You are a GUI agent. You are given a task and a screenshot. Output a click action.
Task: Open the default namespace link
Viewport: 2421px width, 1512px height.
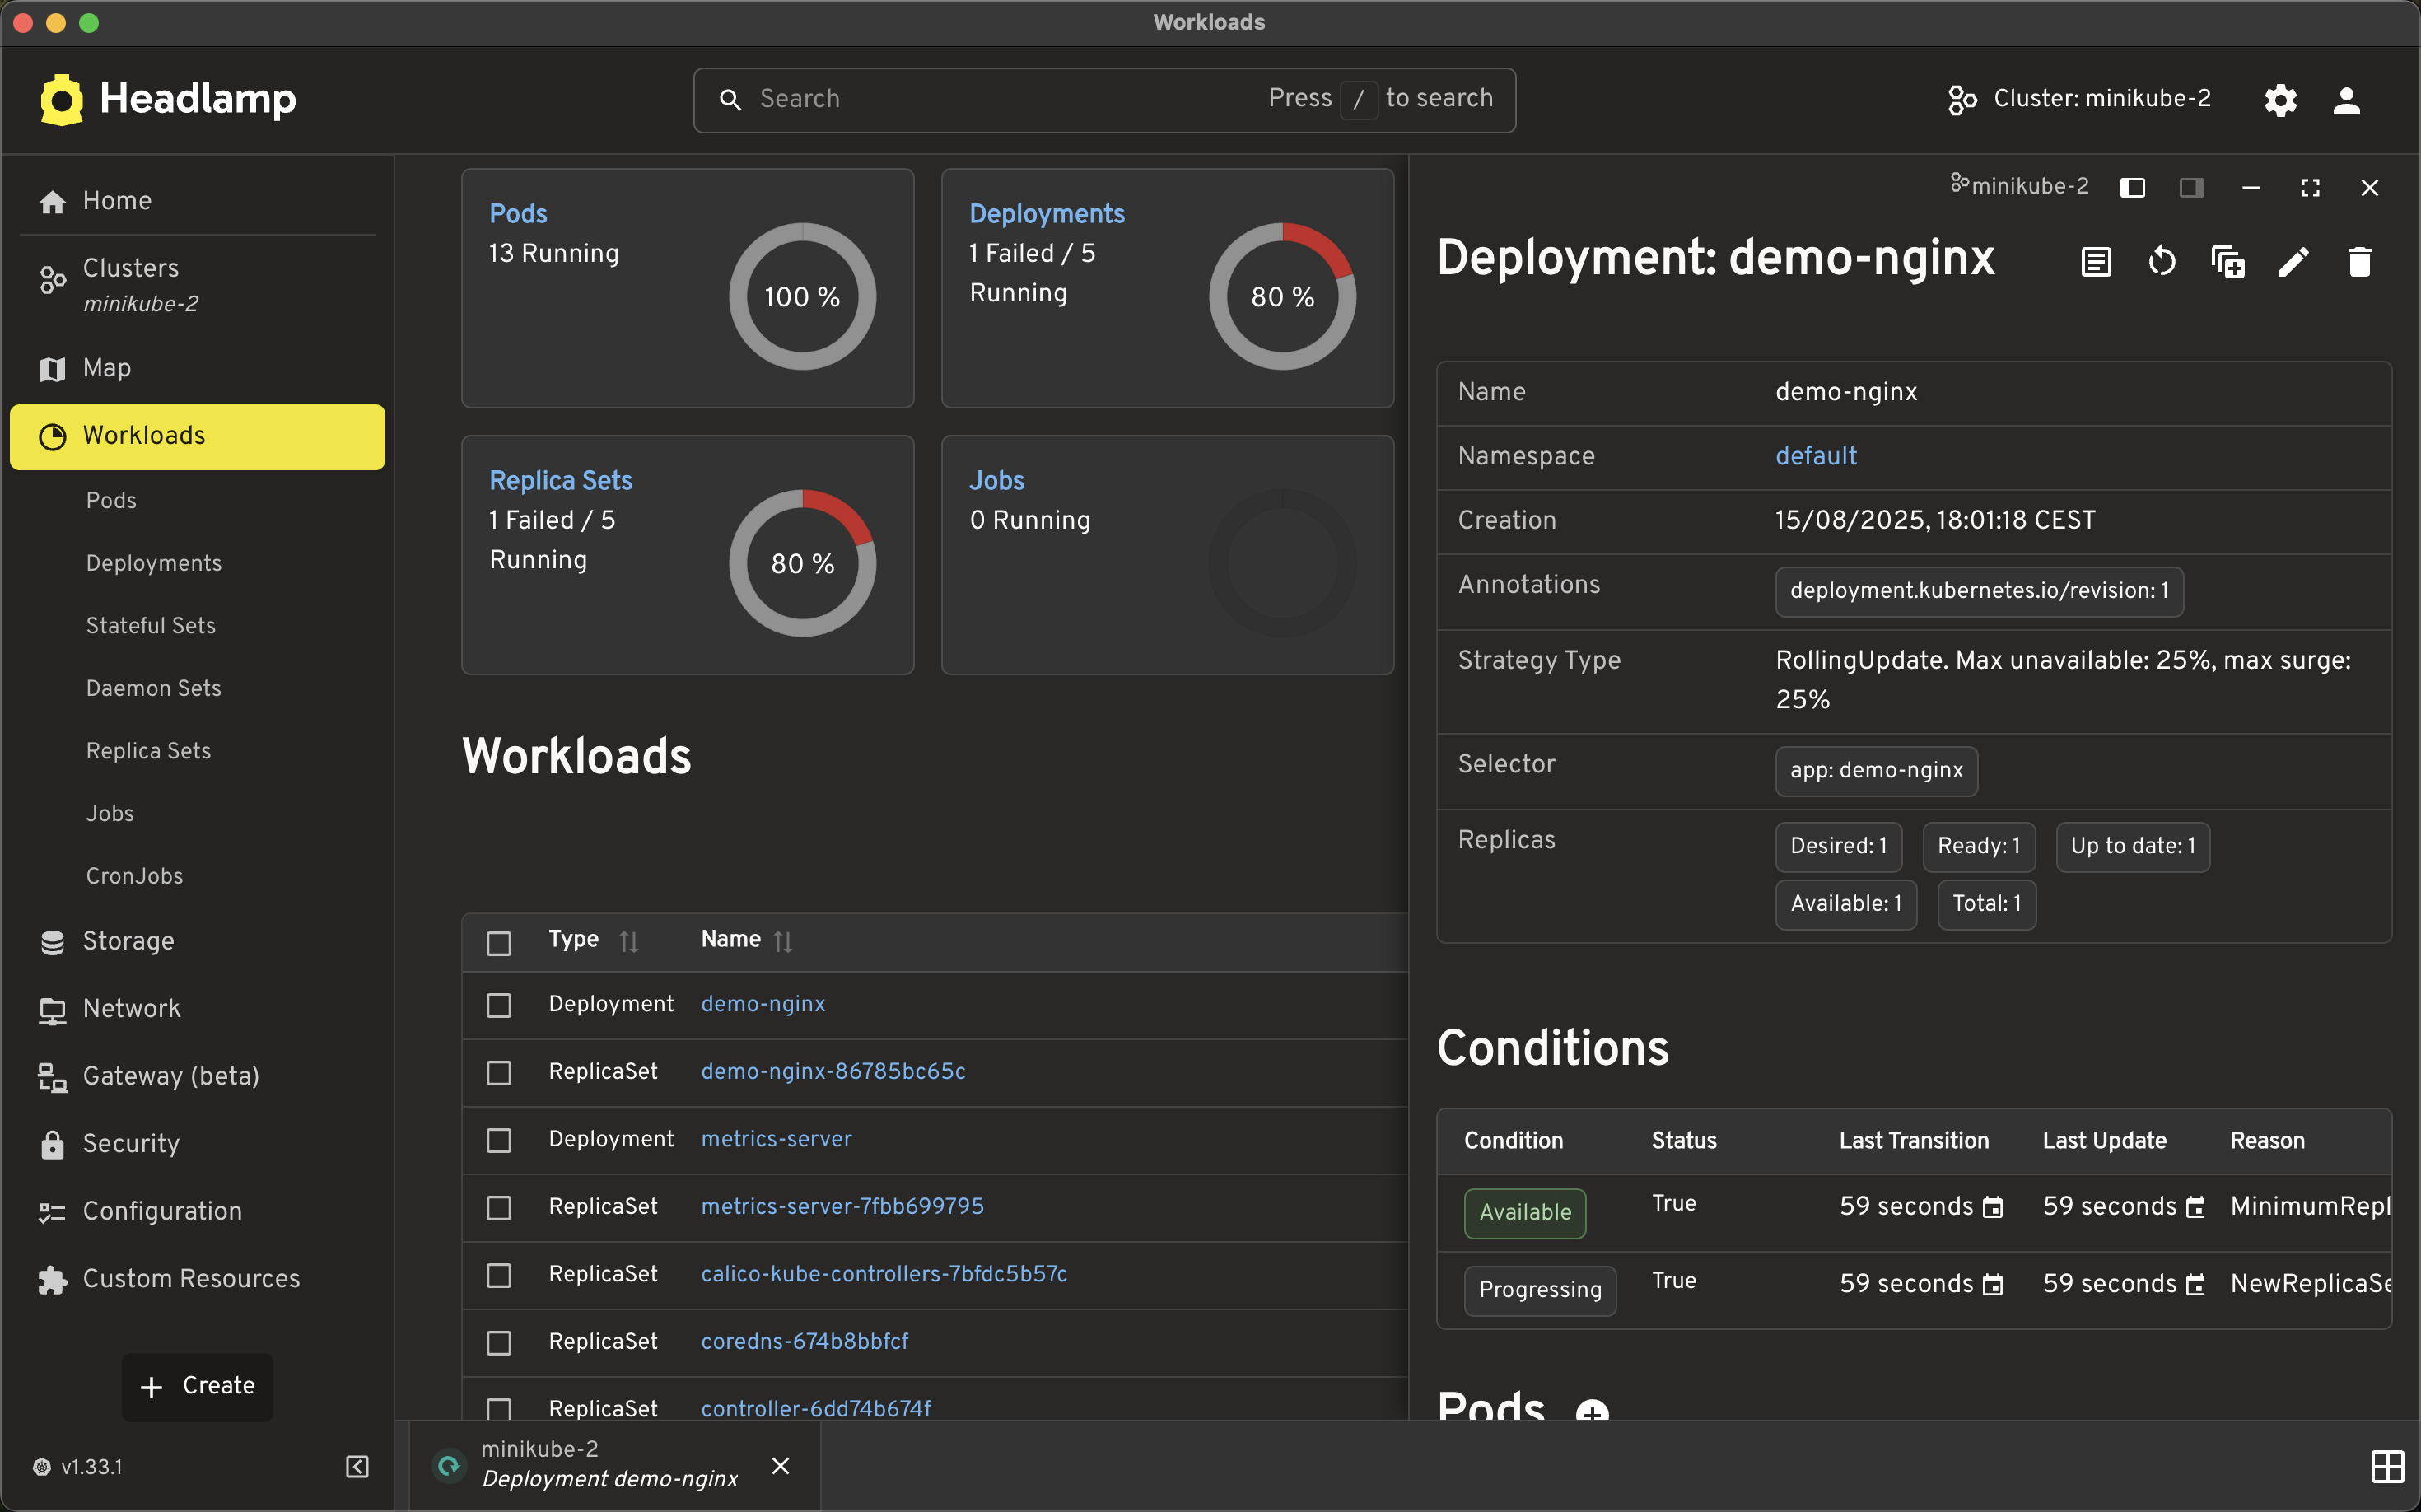1815,456
